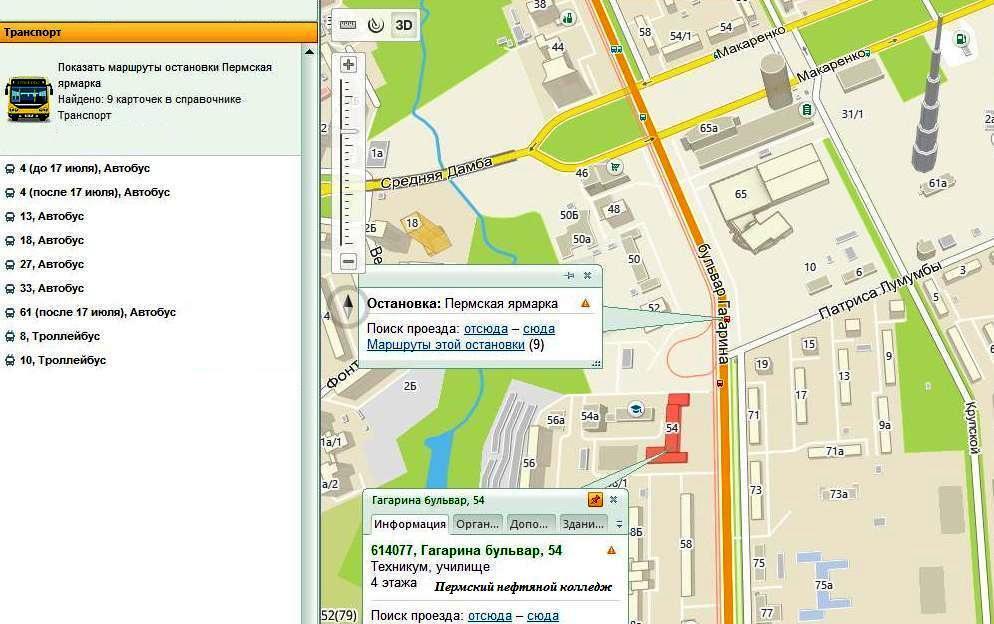994x624 pixels.
Task: Click the highlighted orange building 18
Action: point(427,233)
